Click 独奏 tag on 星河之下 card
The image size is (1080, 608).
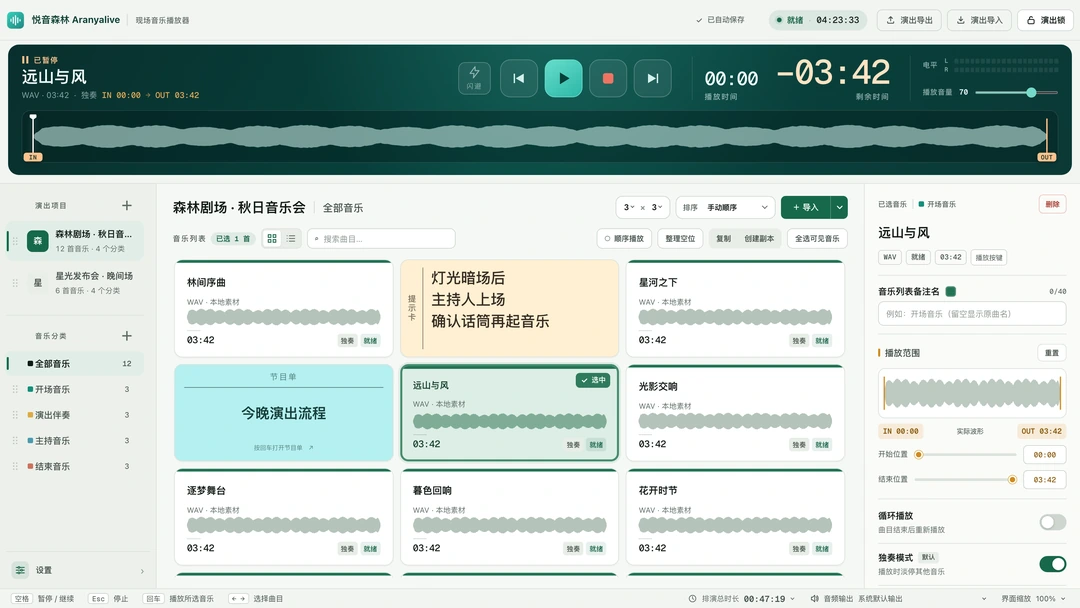(799, 340)
